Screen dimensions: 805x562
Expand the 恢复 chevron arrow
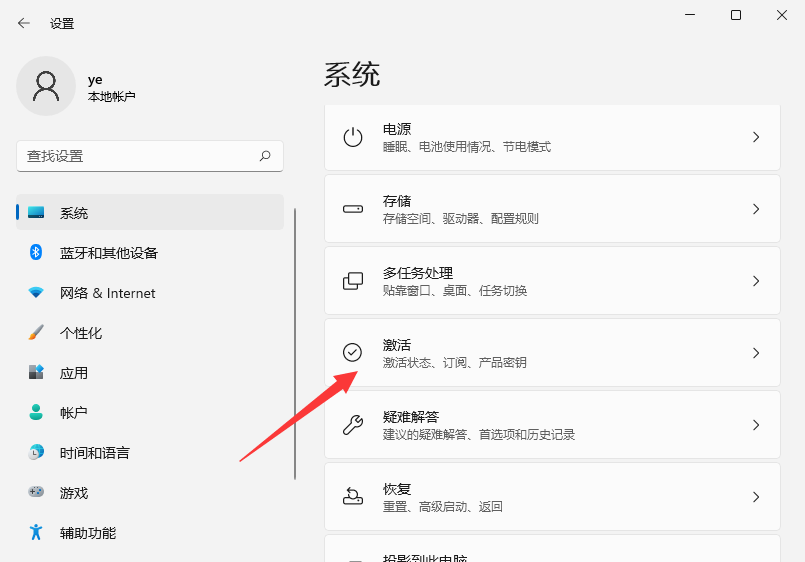coord(756,497)
